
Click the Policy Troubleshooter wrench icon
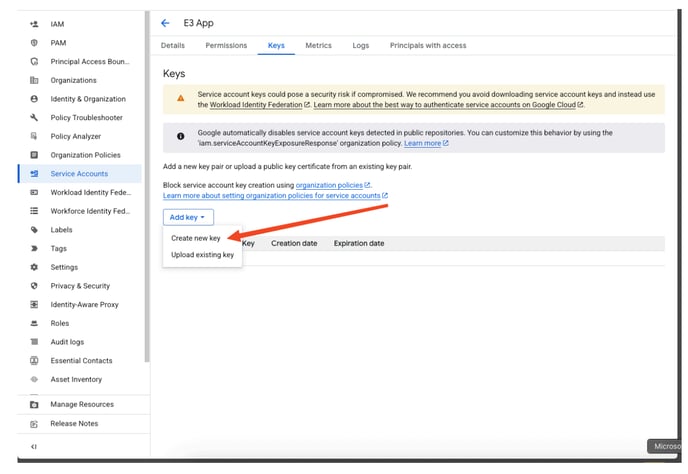tap(35, 118)
